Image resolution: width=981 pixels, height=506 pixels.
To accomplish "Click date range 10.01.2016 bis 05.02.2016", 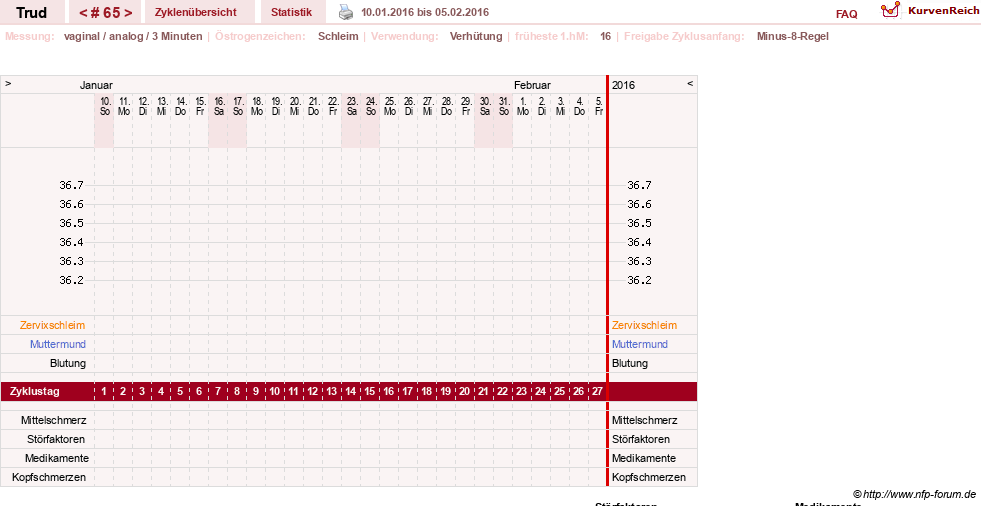I will (425, 12).
